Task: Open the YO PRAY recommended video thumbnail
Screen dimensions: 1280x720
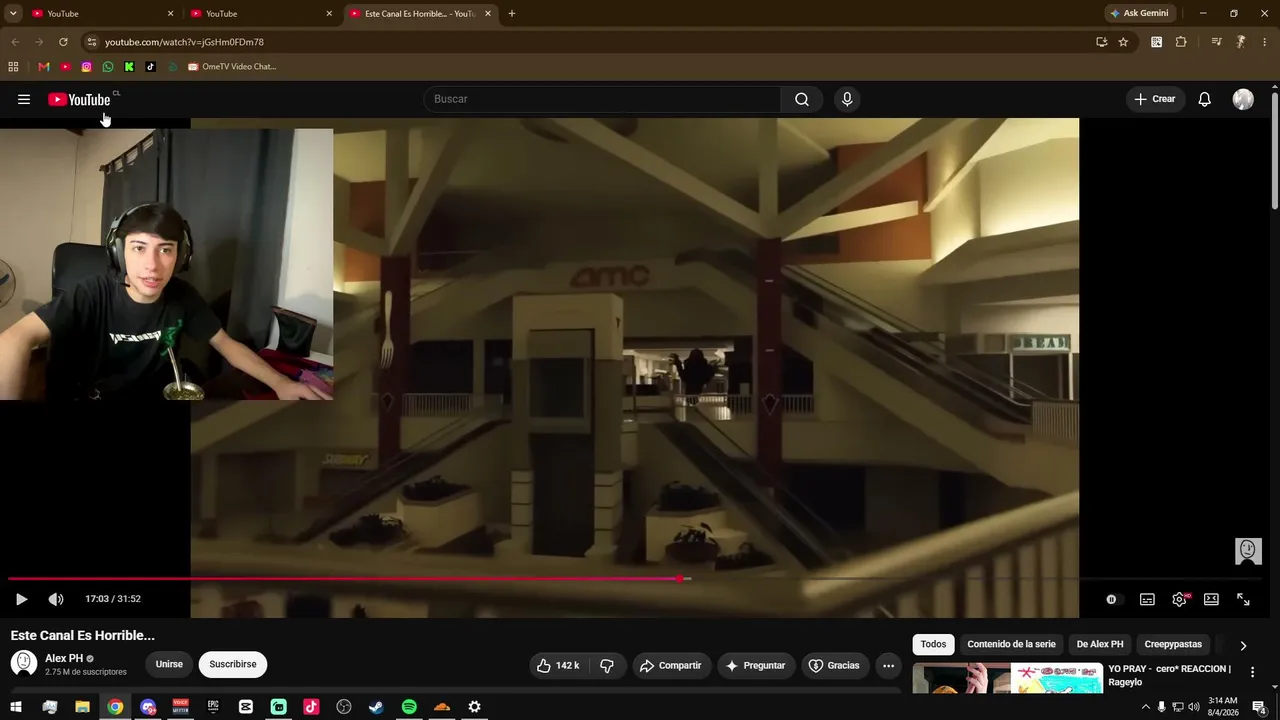Action: click(1007, 678)
